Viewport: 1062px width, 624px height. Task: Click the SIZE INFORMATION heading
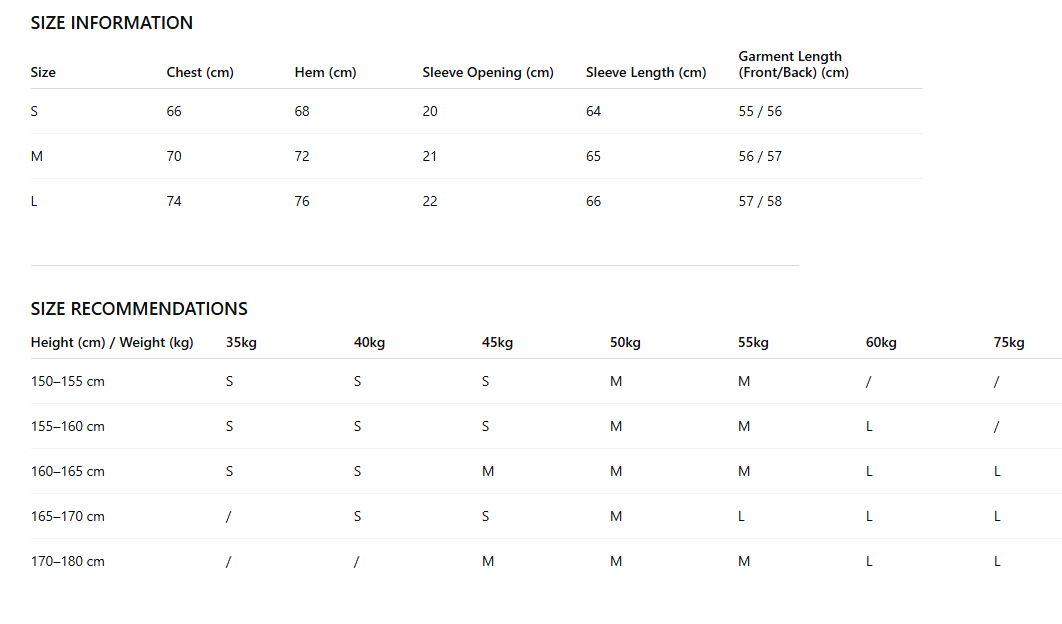click(x=112, y=23)
